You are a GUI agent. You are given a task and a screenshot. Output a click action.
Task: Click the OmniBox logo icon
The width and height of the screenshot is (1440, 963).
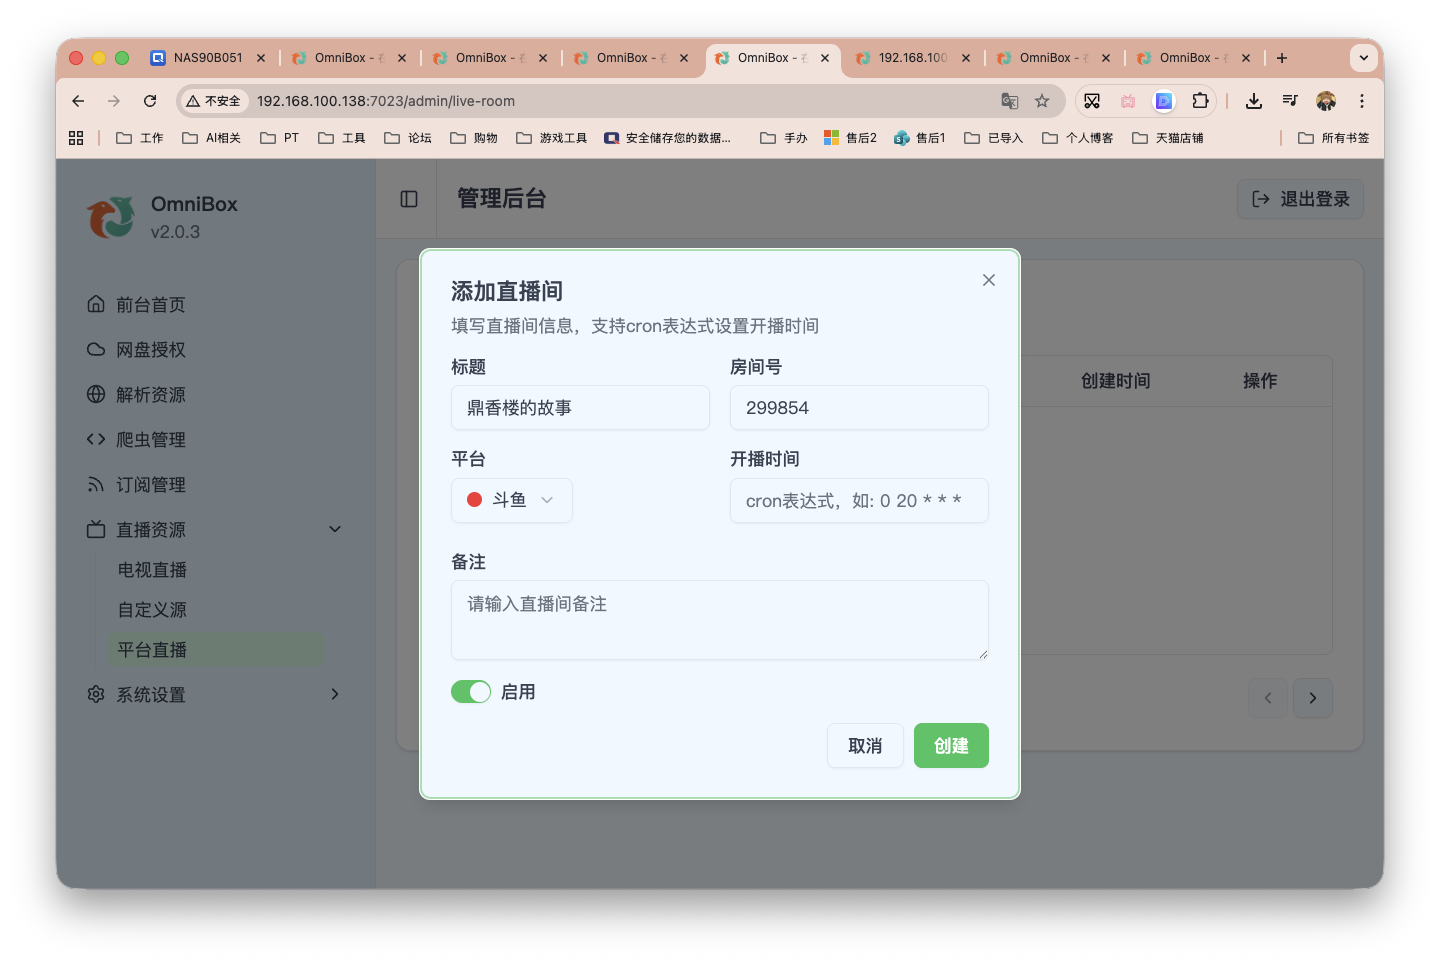[x=110, y=216]
